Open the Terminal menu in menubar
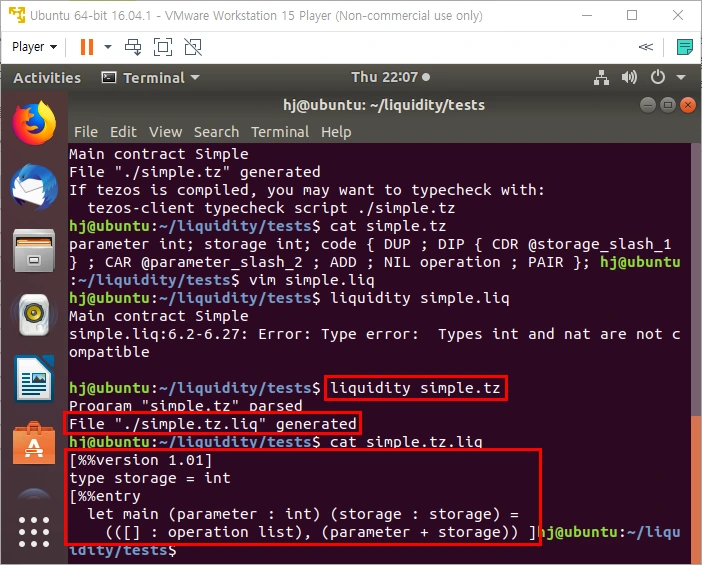This screenshot has width=702, height=565. click(280, 132)
